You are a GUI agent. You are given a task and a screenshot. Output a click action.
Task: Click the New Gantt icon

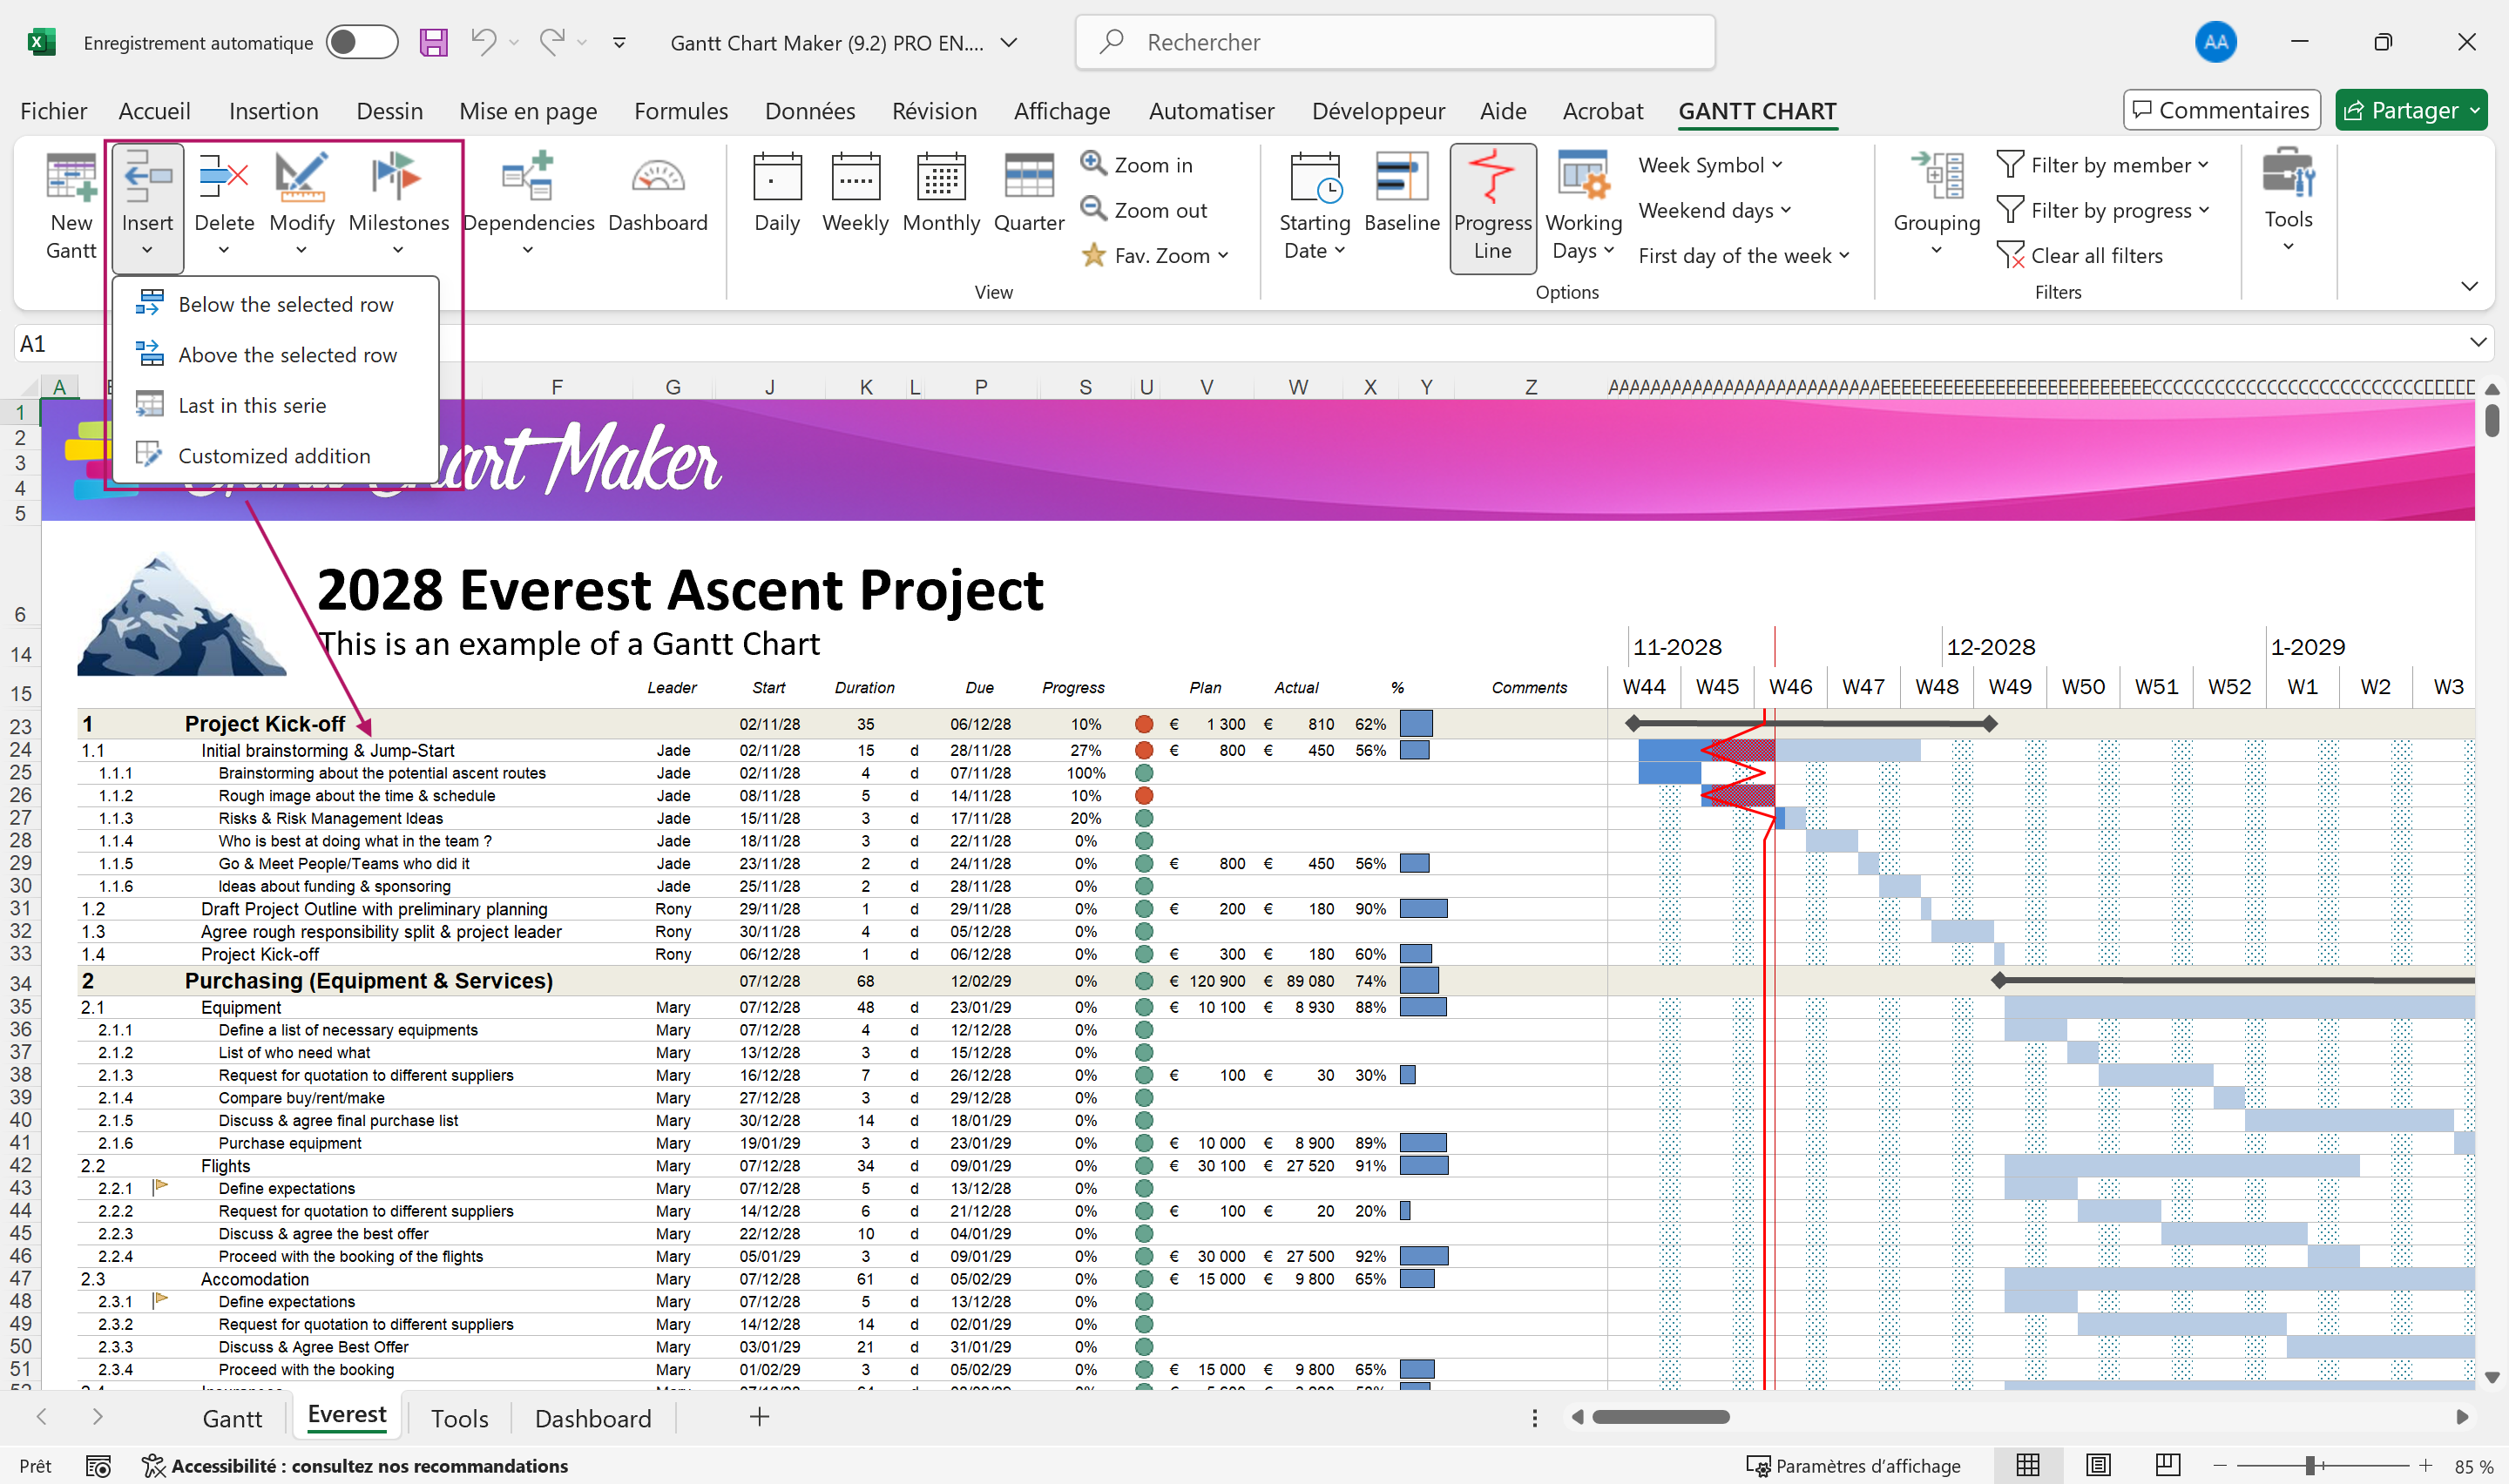pos(71,178)
